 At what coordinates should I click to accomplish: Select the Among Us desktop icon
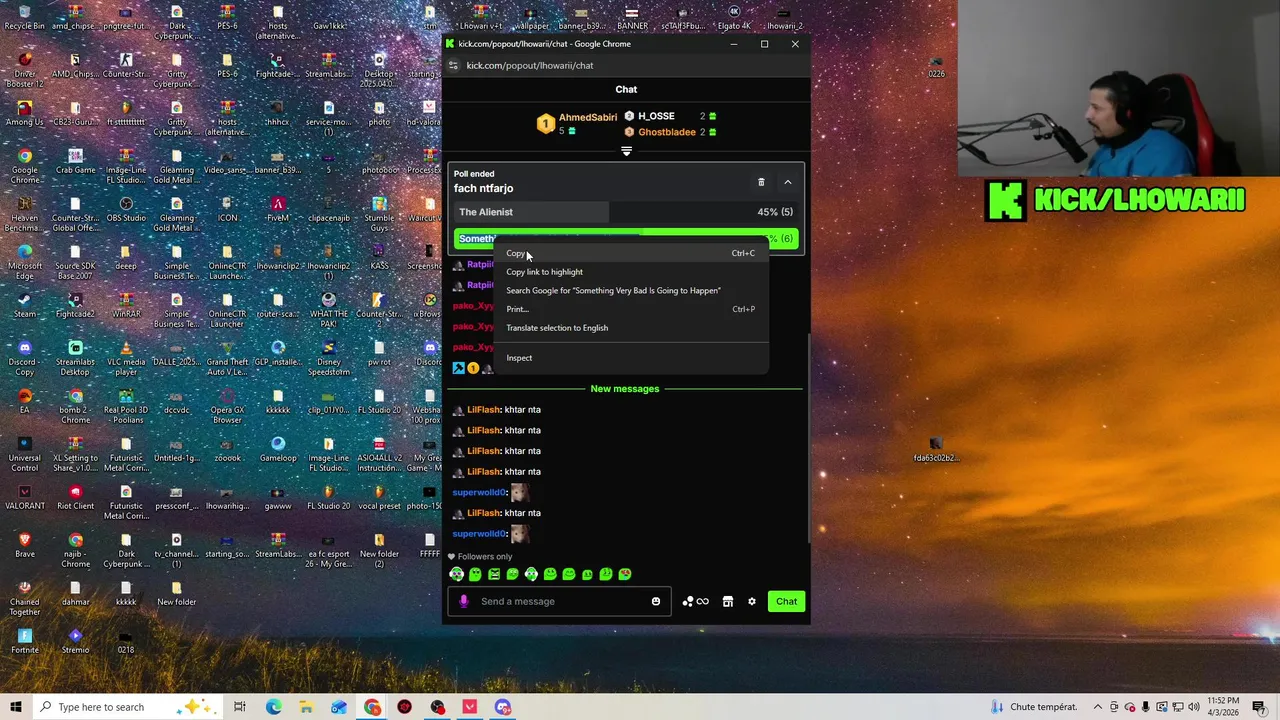(x=24, y=112)
